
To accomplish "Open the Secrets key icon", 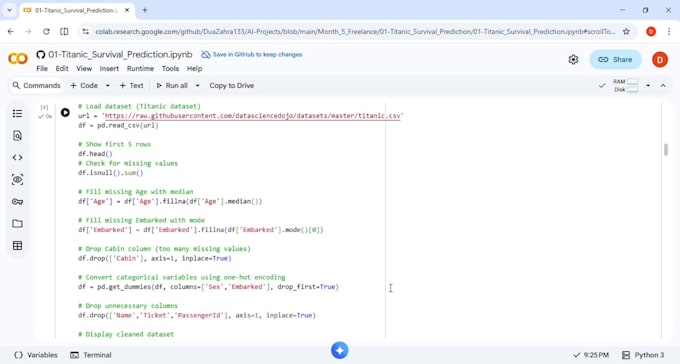I will point(17,202).
